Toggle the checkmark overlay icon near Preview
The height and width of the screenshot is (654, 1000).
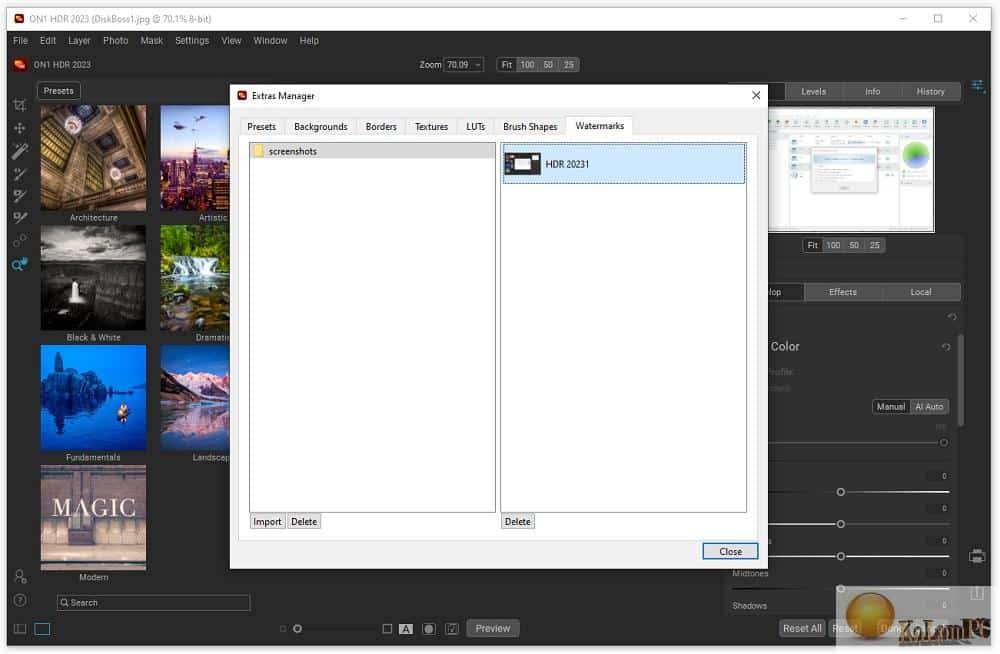tap(452, 629)
